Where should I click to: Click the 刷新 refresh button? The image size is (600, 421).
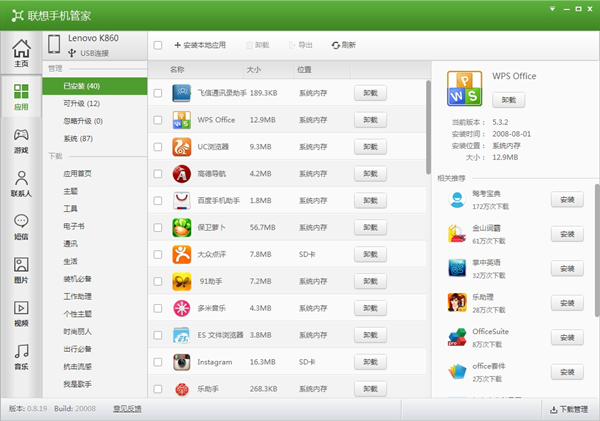344,45
